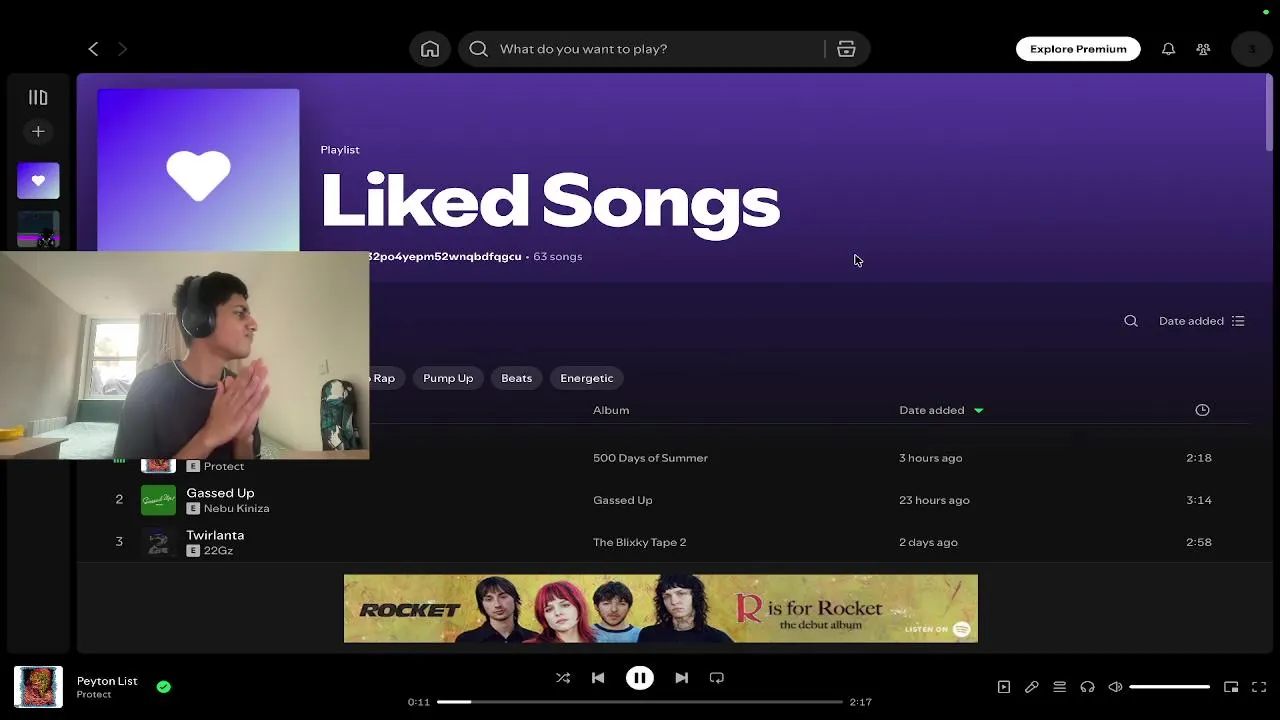Viewport: 1280px width, 720px height.
Task: Click the Liked Songs heart cover art
Action: [x=198, y=170]
